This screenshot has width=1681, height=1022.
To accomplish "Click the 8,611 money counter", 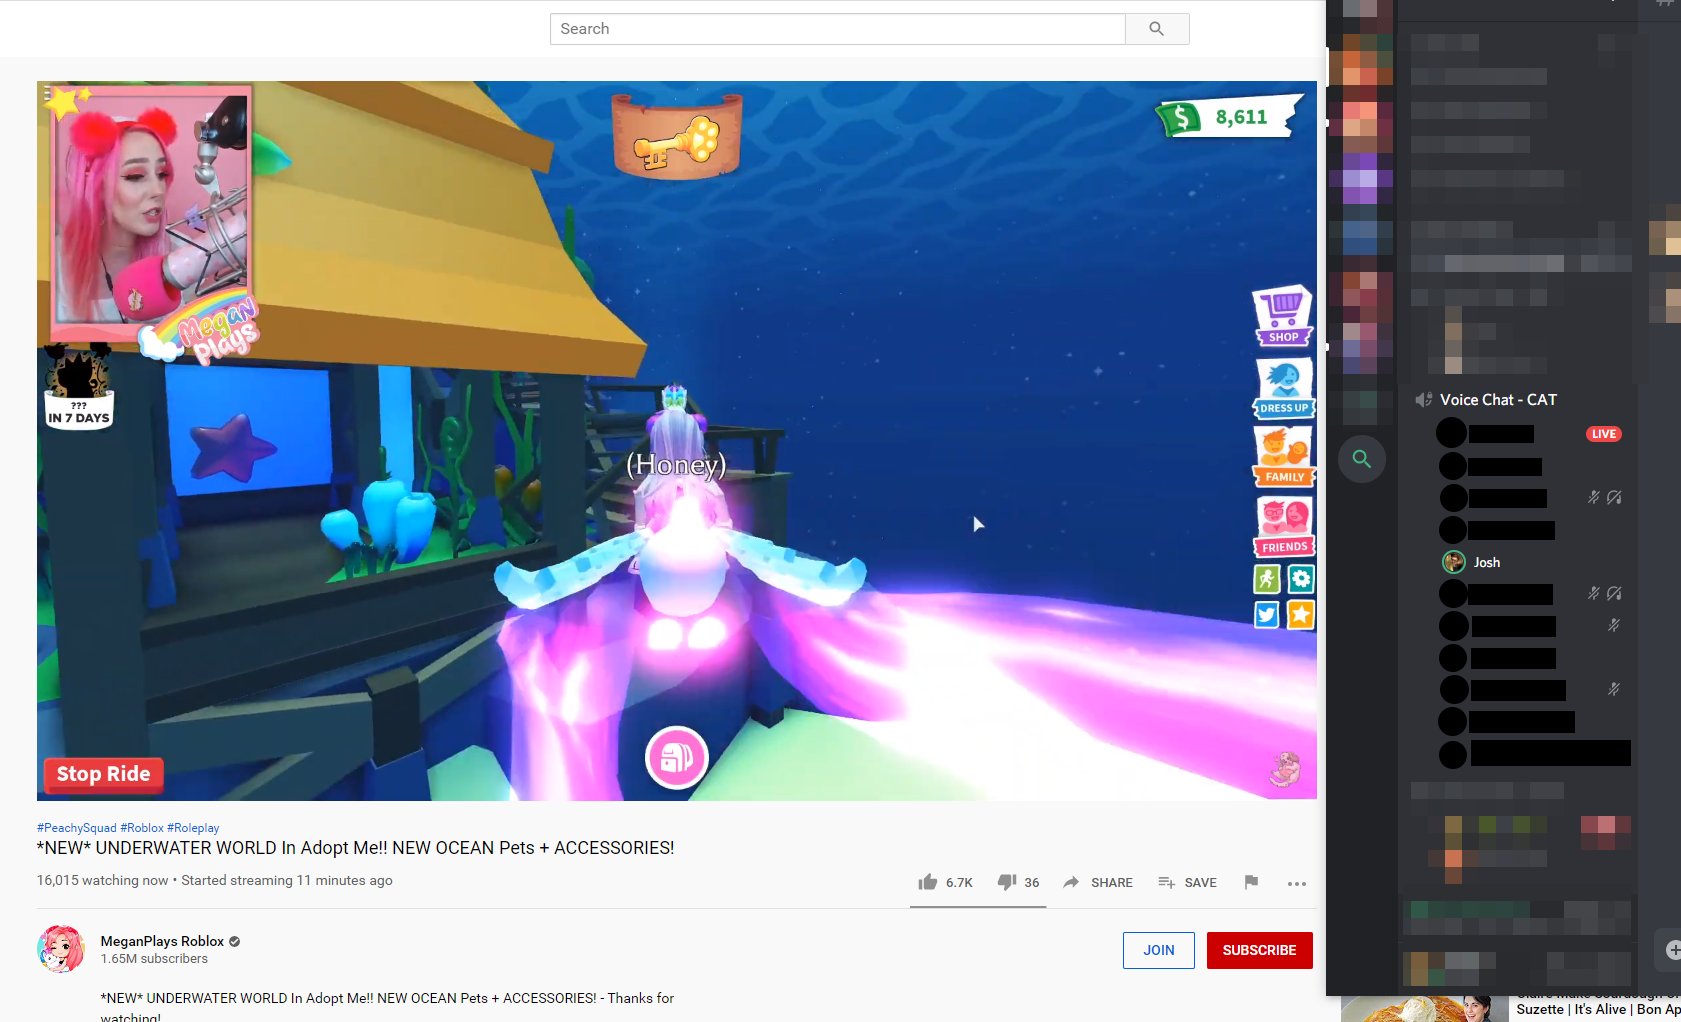I will [1230, 117].
